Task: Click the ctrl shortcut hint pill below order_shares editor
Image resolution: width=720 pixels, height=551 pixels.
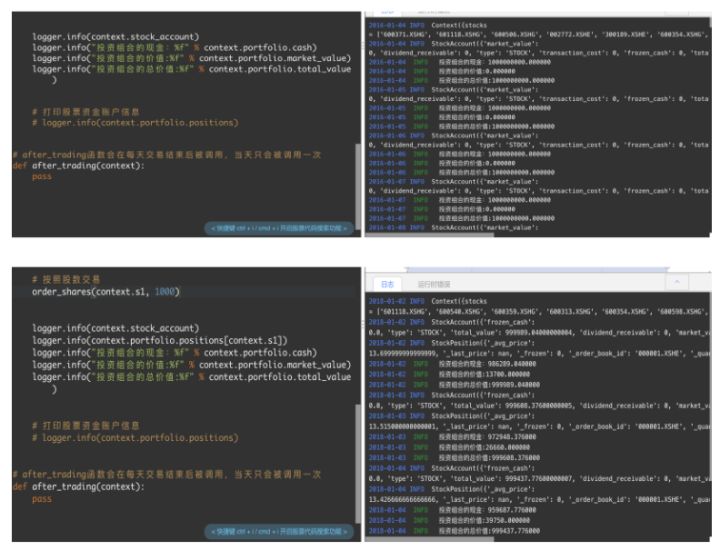Action: [x=279, y=531]
